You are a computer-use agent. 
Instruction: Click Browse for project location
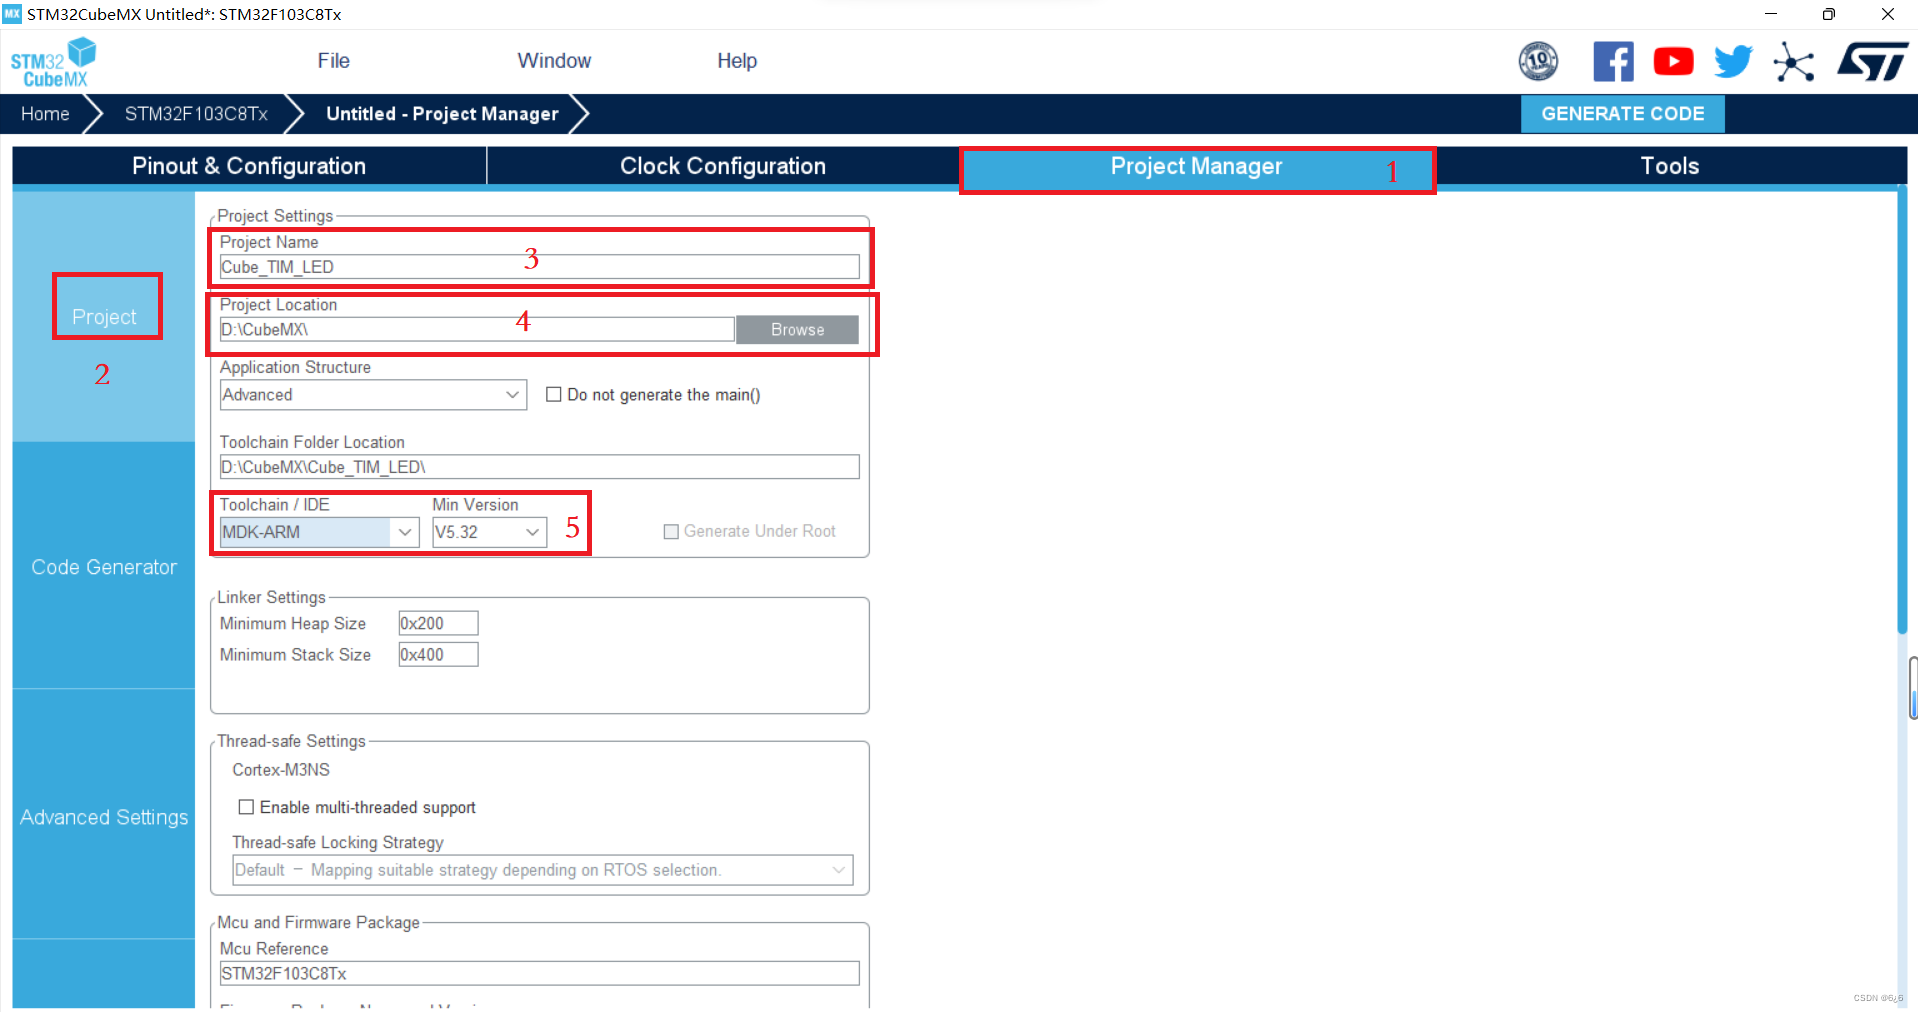[797, 330]
